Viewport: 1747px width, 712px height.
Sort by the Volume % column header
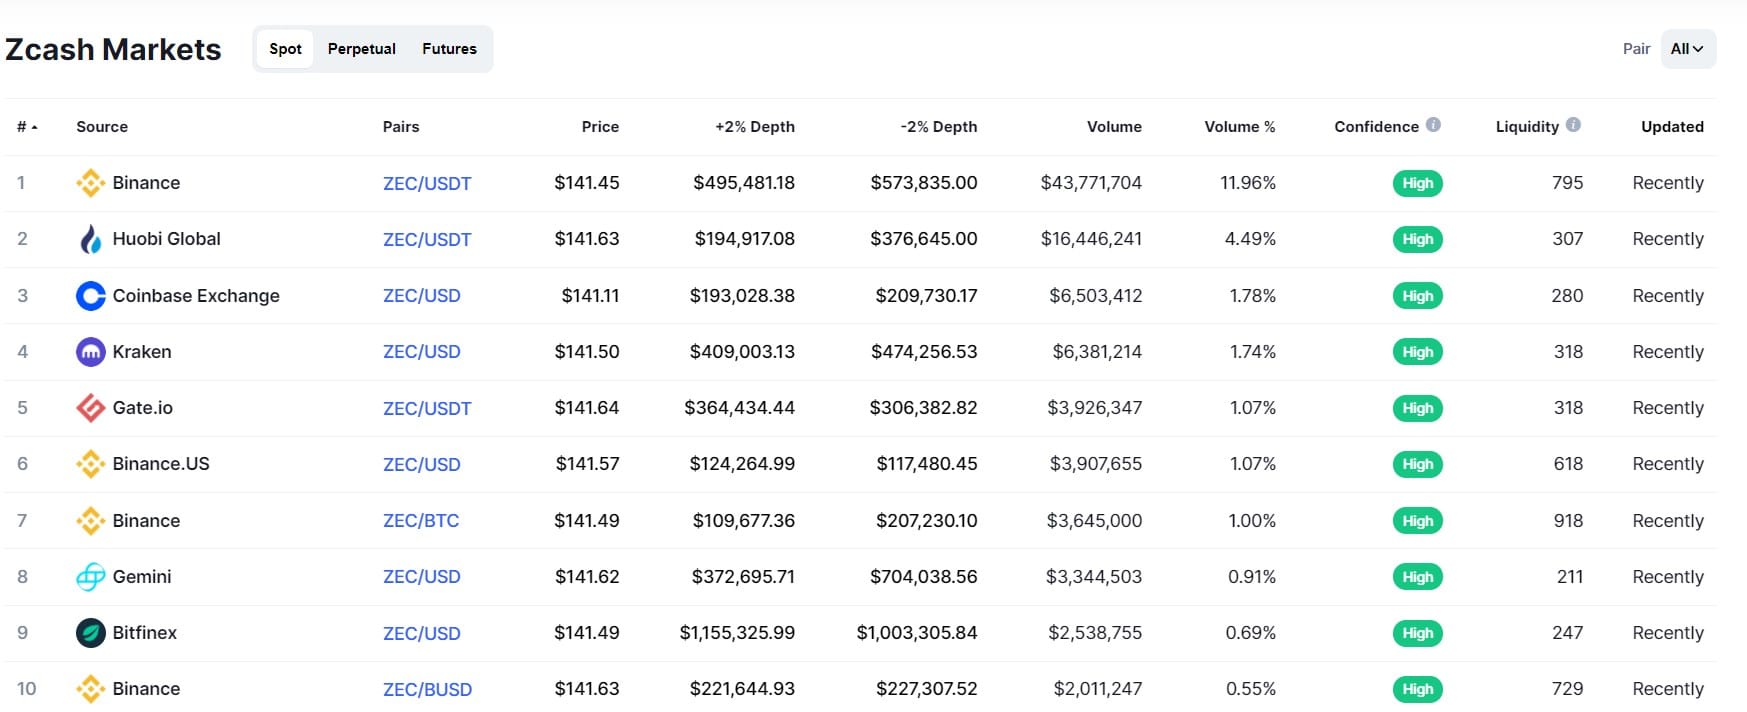[1240, 127]
